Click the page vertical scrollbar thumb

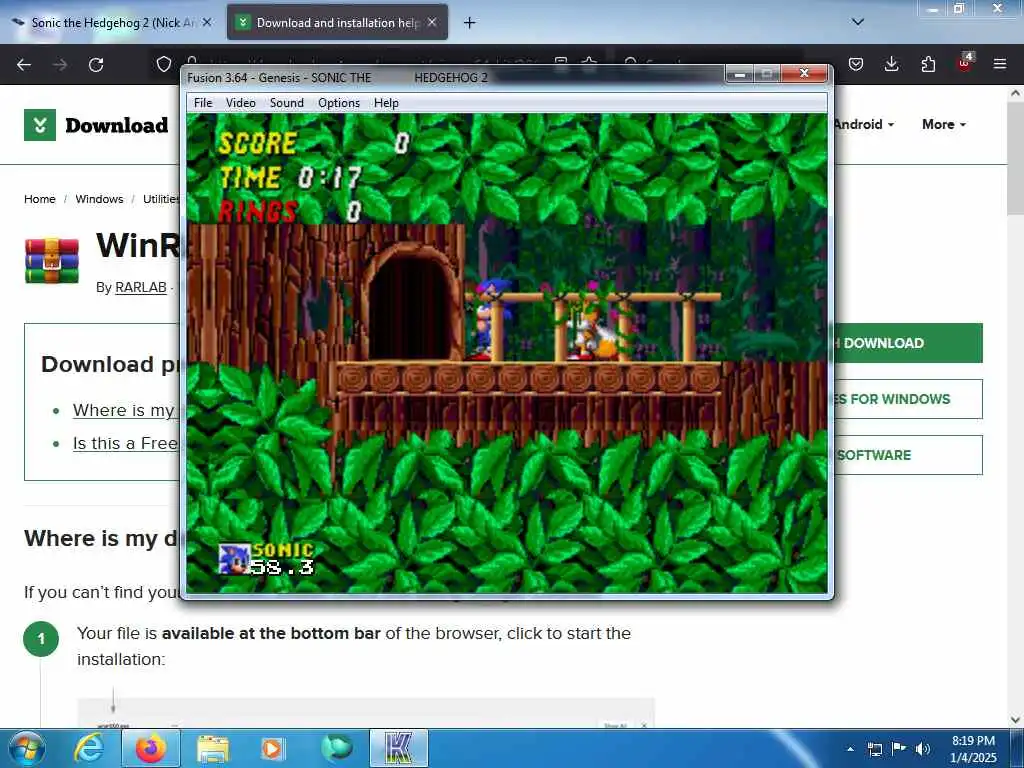pos(1016,158)
